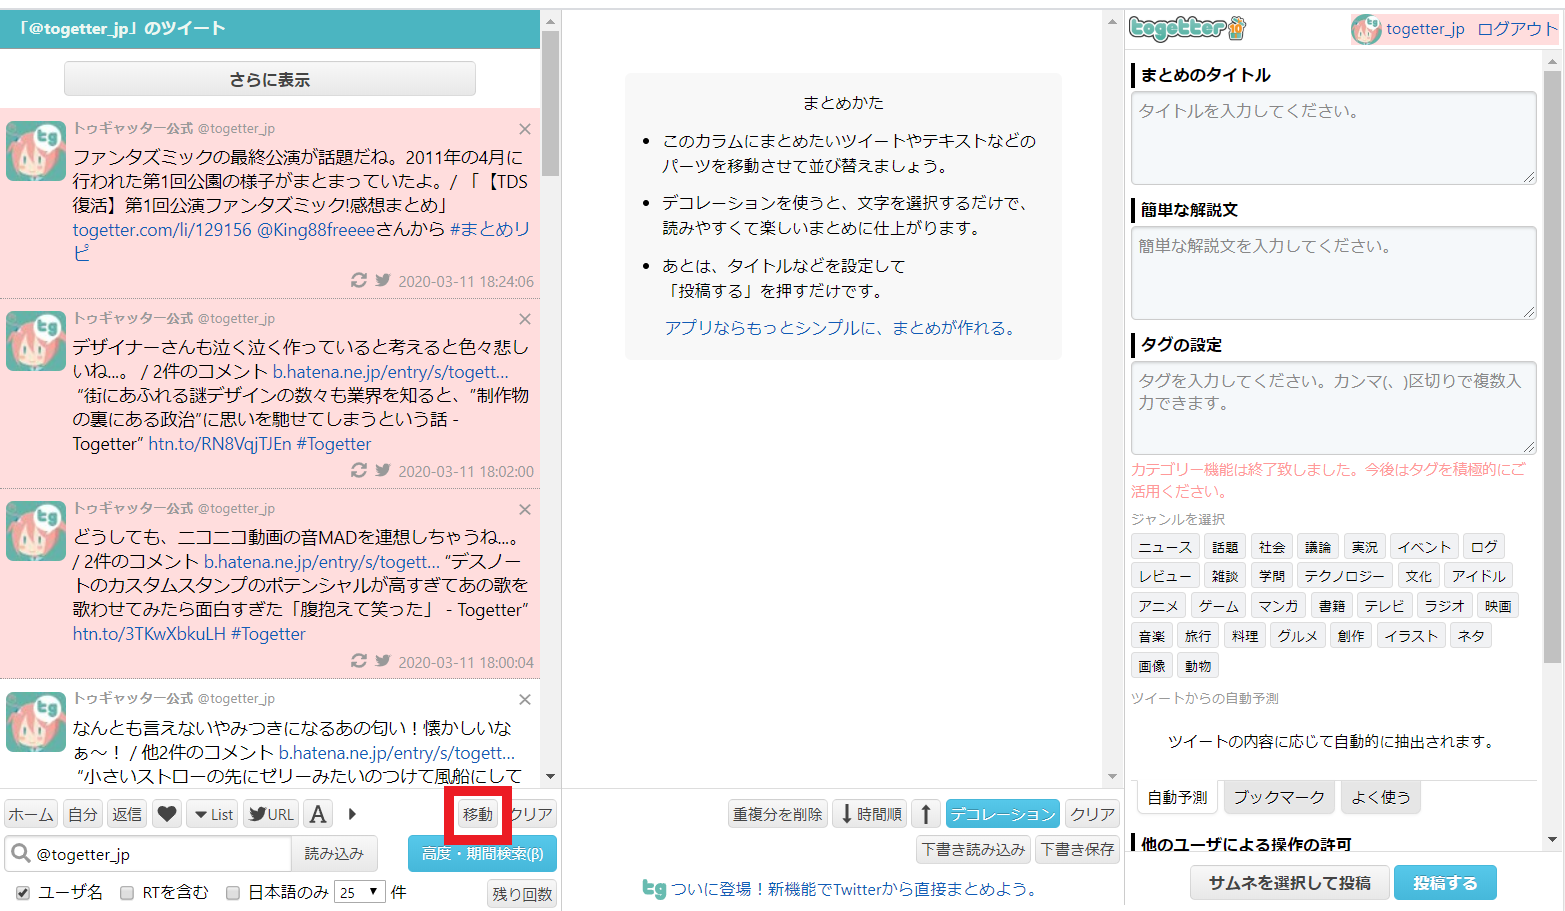Click the ログアウト link
The image size is (1565, 911).
coord(1516,29)
